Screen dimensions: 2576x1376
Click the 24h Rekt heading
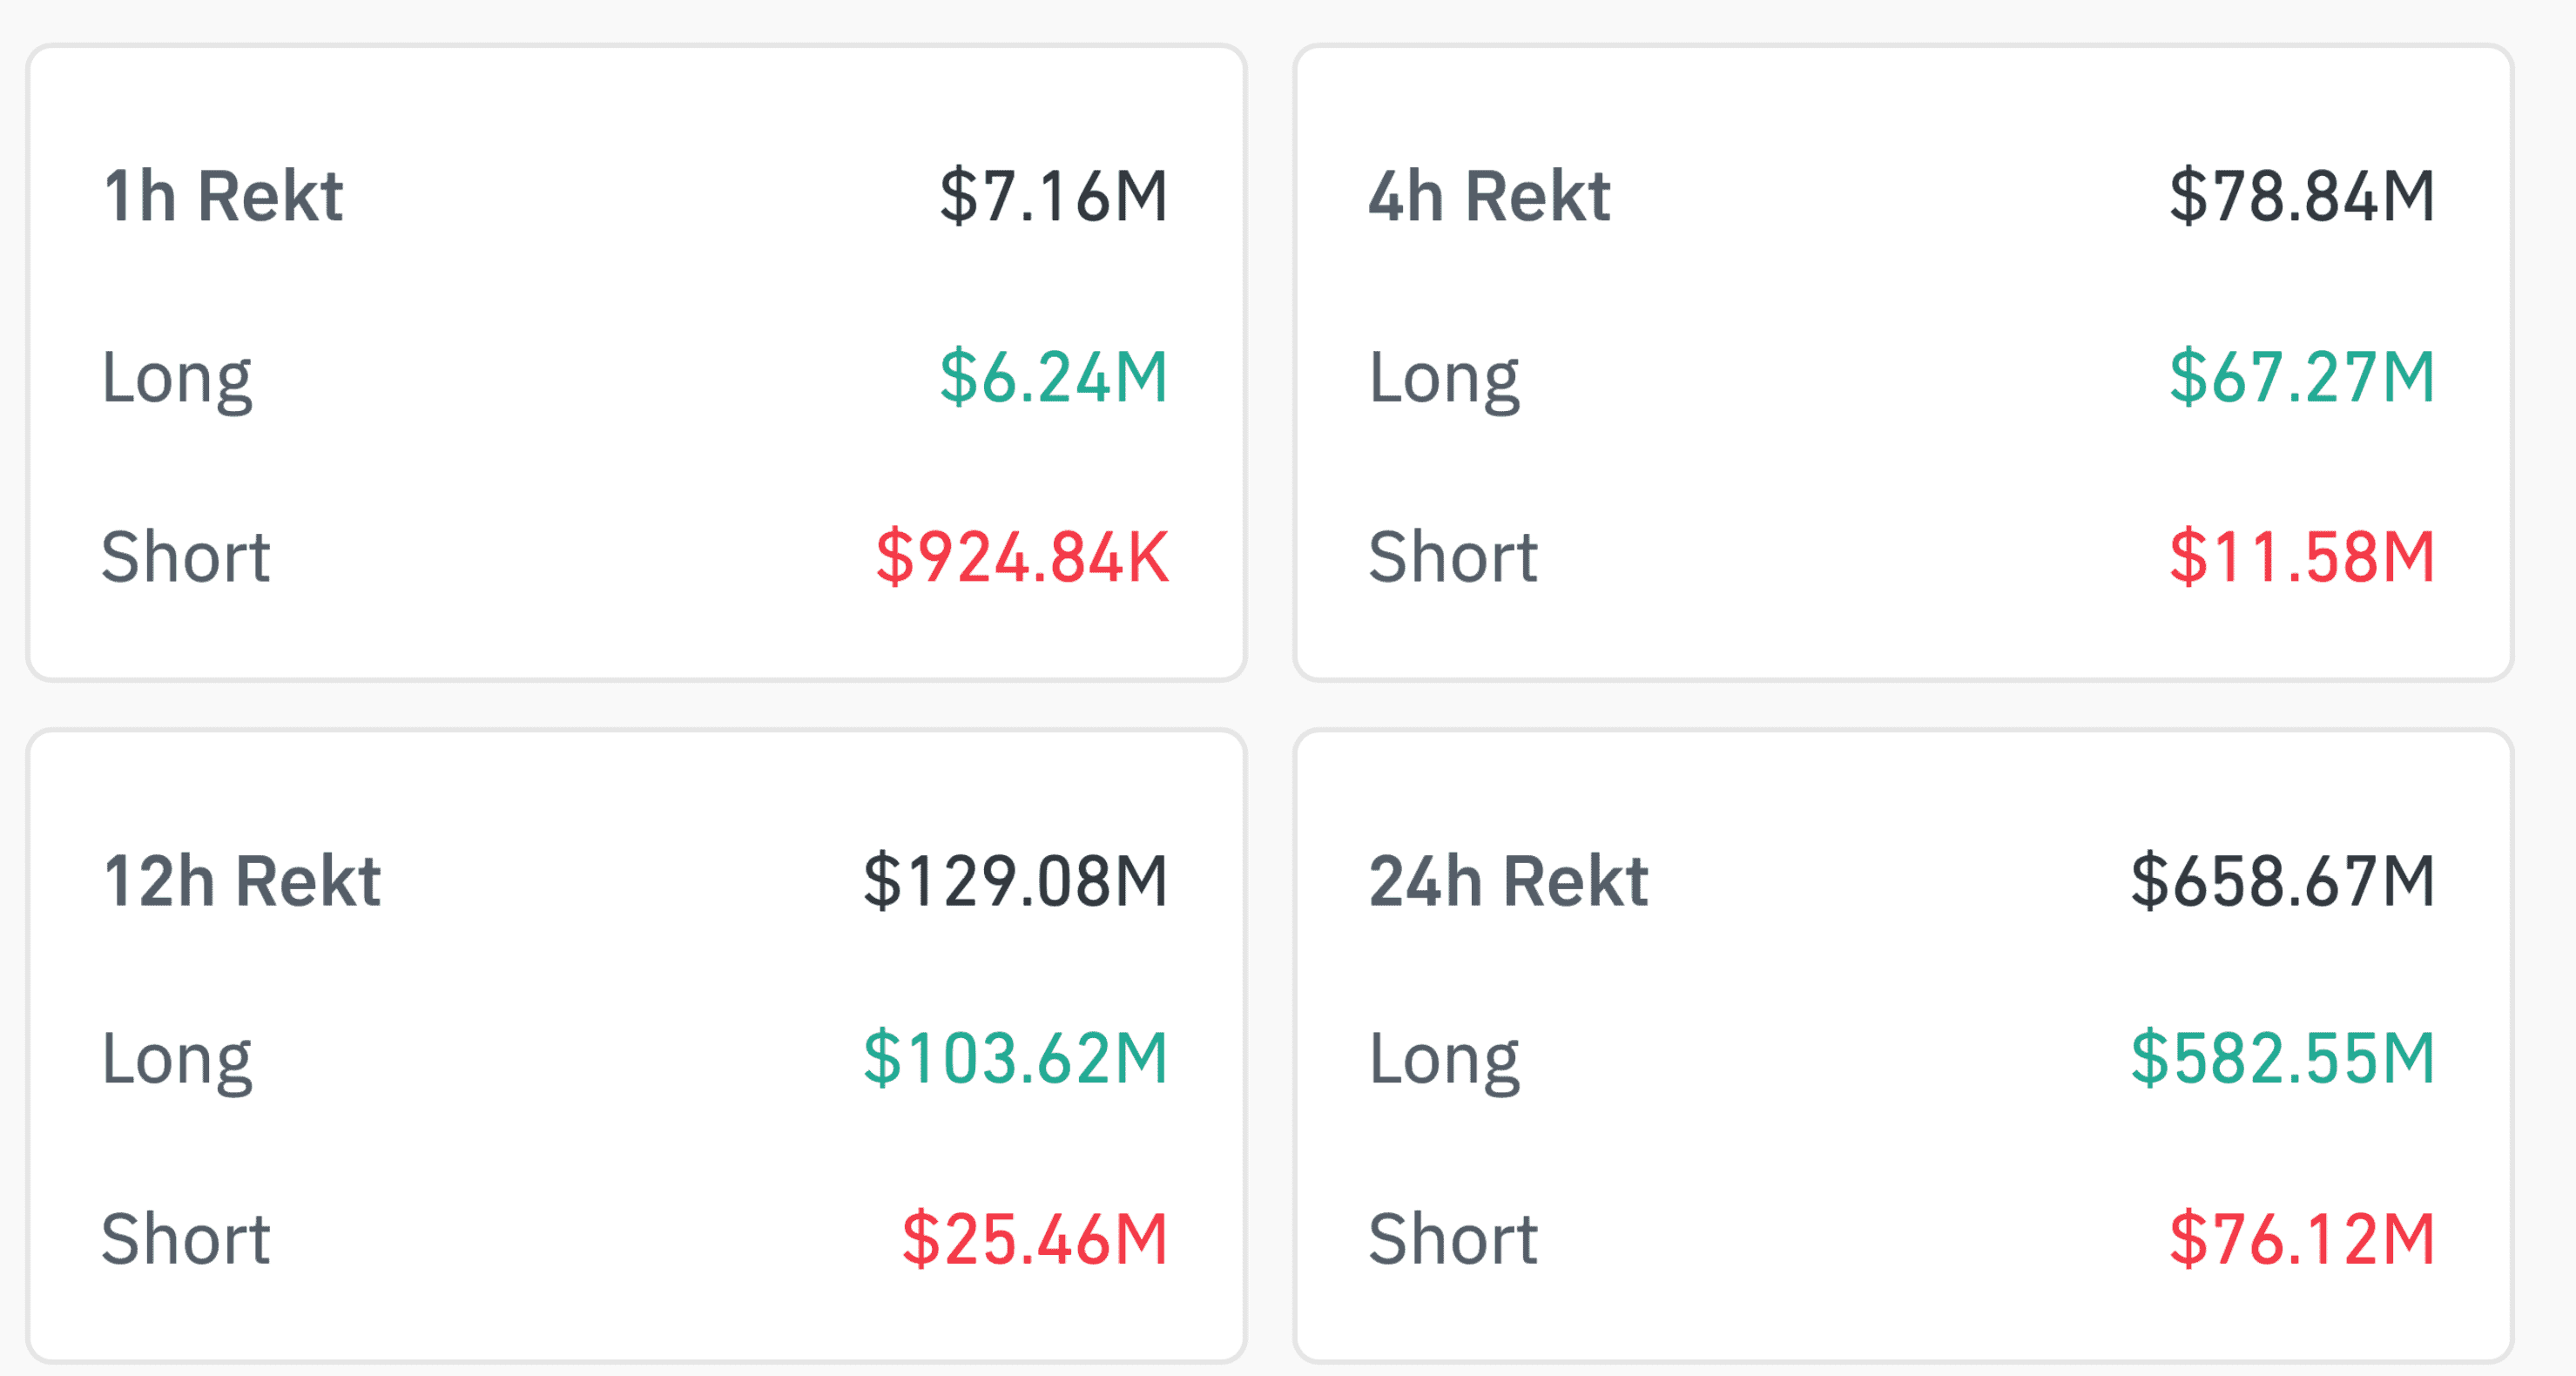(1508, 881)
